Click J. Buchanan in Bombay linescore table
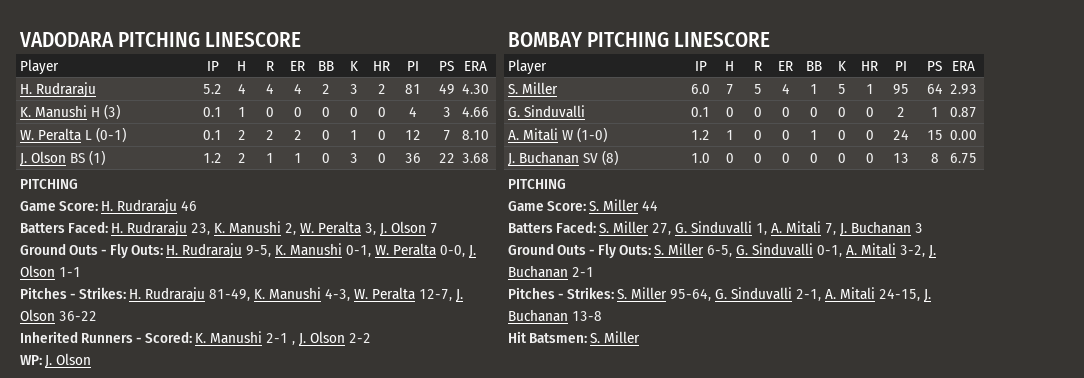Screen dimensions: 1084x378 [543, 158]
